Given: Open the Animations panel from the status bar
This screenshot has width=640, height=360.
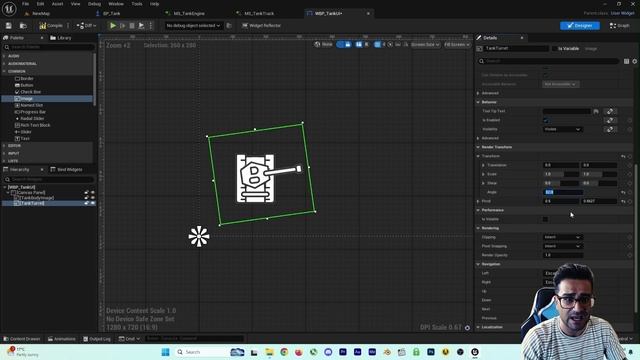Looking at the screenshot, I should [x=62, y=339].
